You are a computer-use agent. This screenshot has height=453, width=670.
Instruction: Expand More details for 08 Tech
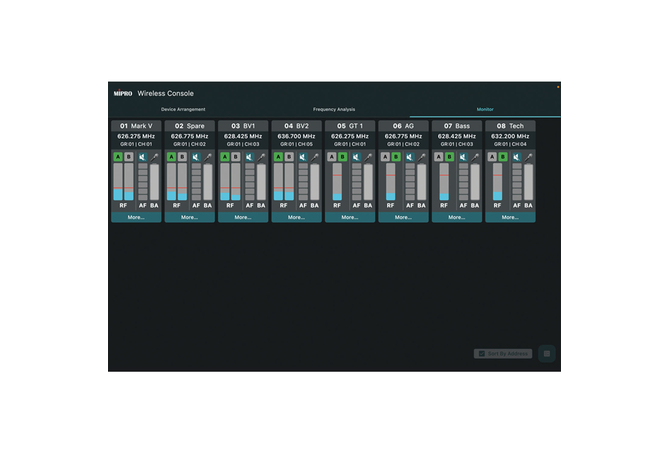[x=510, y=217]
